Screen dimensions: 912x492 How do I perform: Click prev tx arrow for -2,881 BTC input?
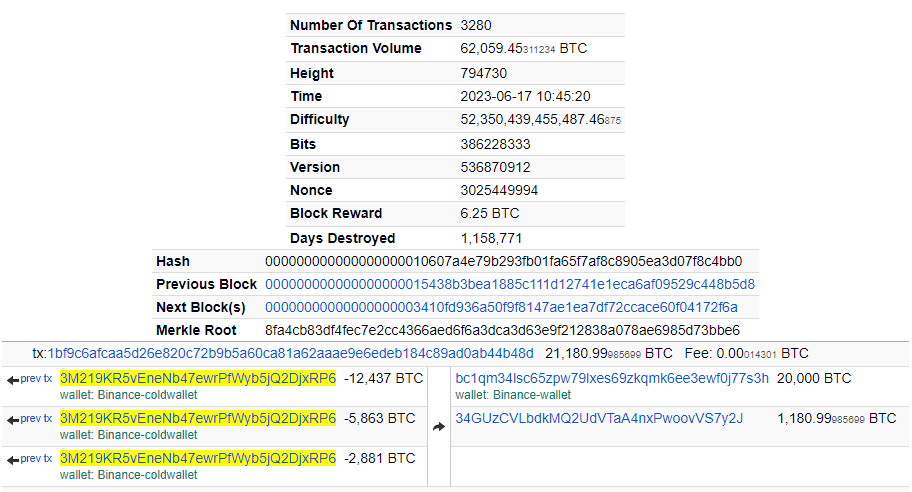tap(29, 459)
